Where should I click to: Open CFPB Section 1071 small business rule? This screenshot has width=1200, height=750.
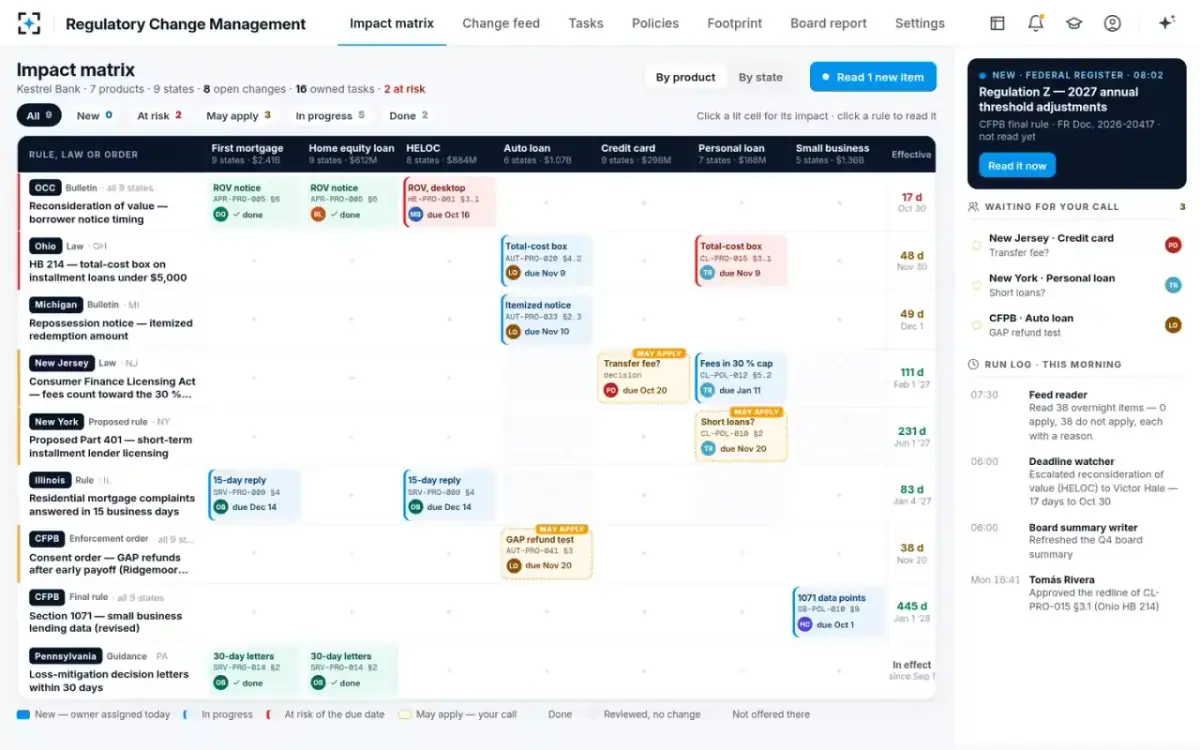coord(110,612)
